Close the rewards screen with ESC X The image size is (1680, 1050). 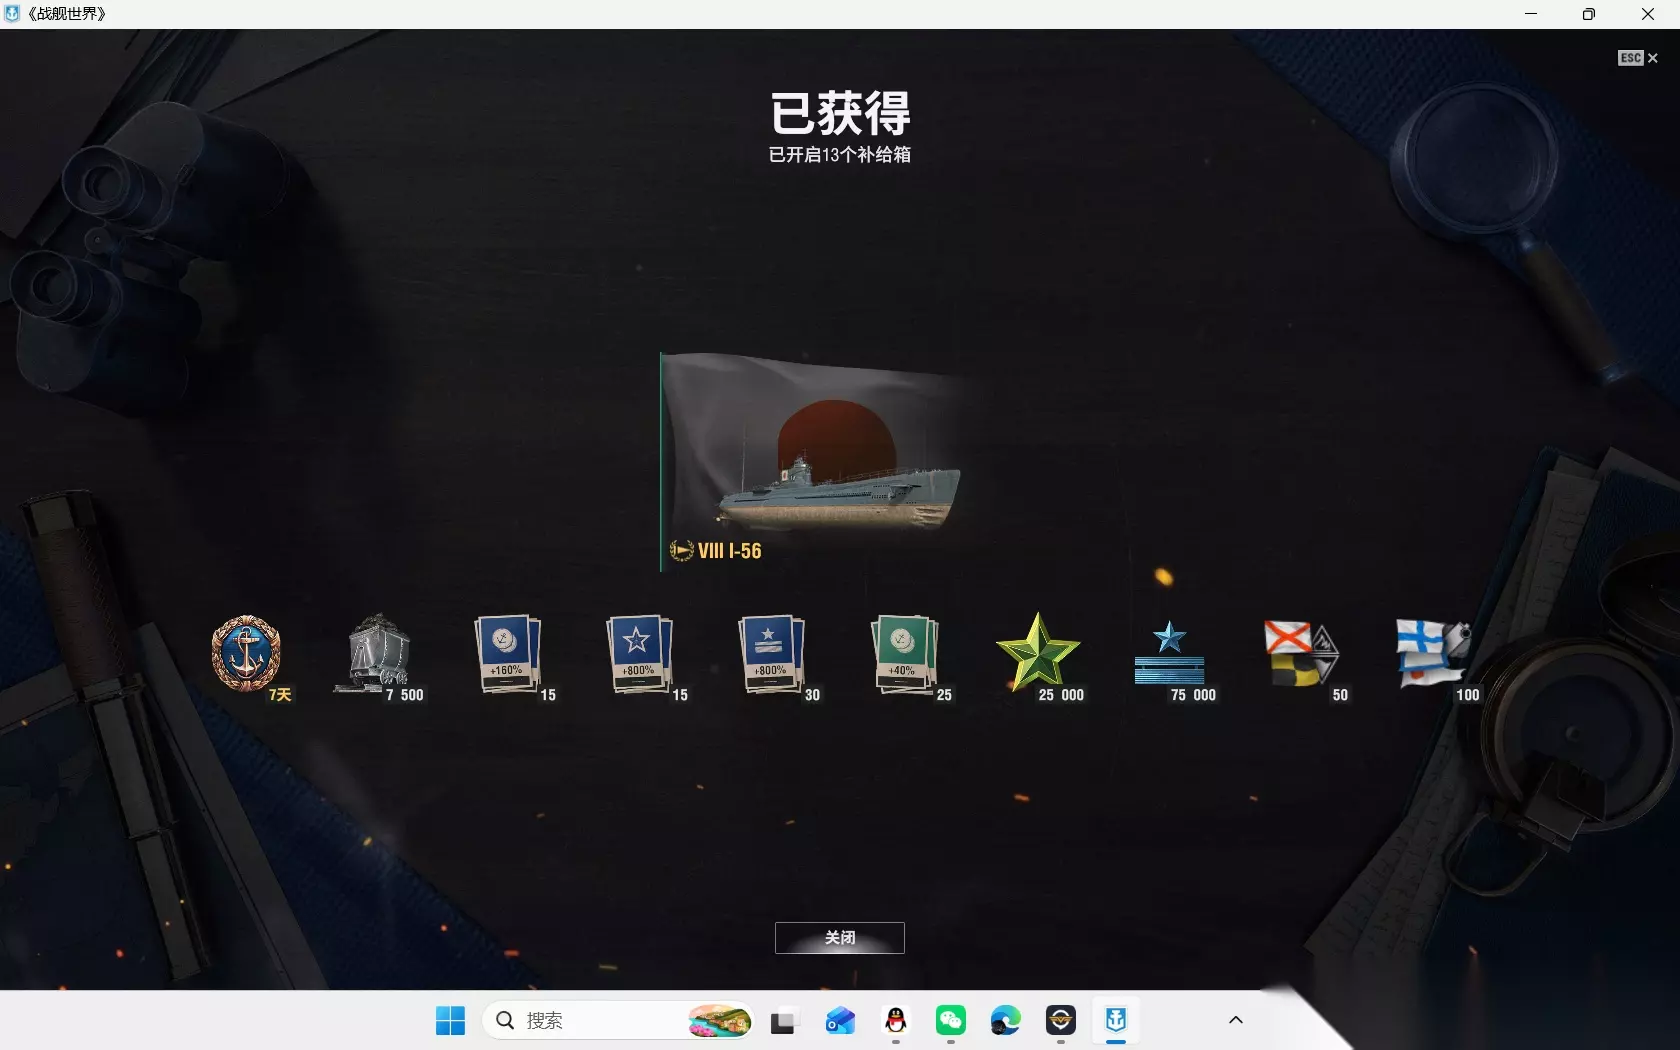[1638, 58]
